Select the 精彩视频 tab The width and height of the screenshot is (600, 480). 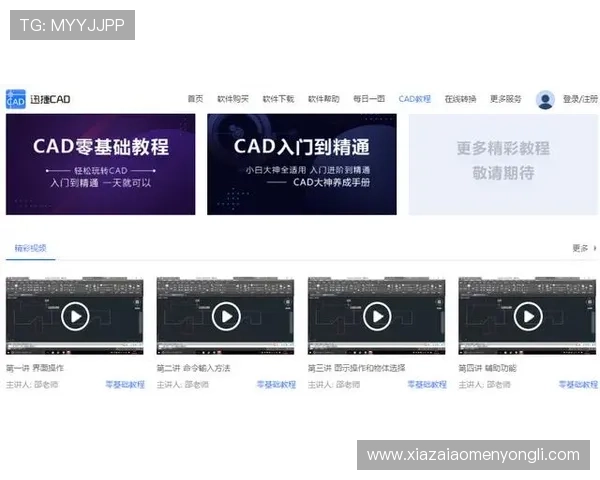click(x=31, y=248)
